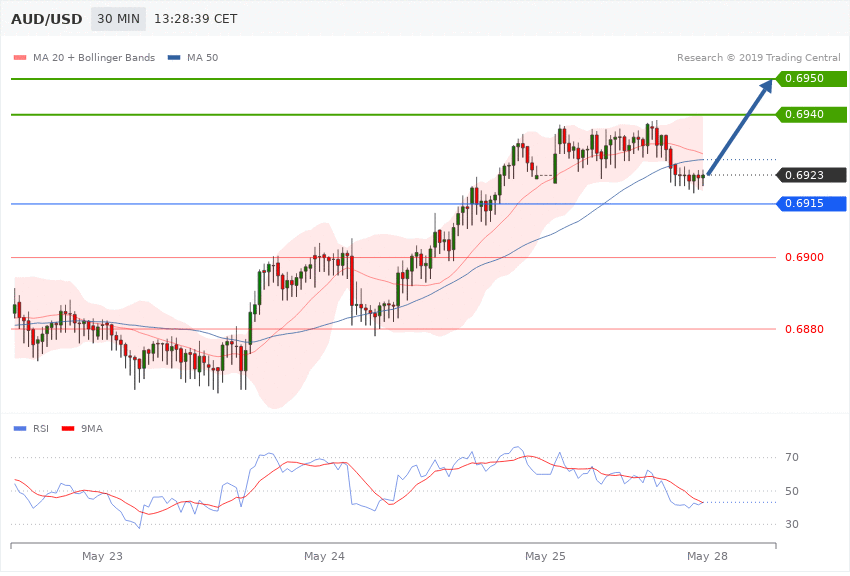Click the 0.6900 support level label

point(804,257)
